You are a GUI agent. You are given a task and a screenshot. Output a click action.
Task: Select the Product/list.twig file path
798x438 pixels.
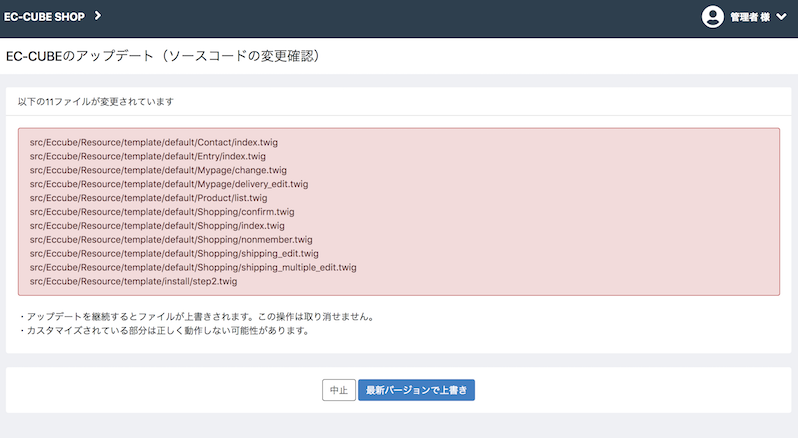tap(148, 198)
